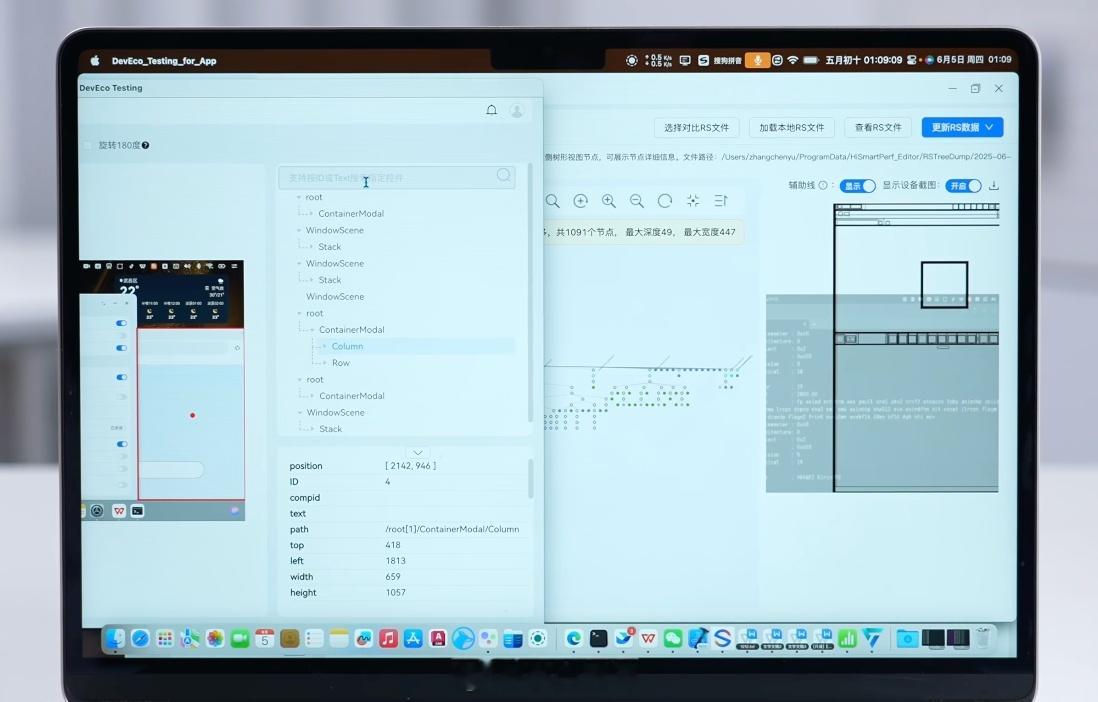Open WPS Office from the Dock

click(x=648, y=638)
